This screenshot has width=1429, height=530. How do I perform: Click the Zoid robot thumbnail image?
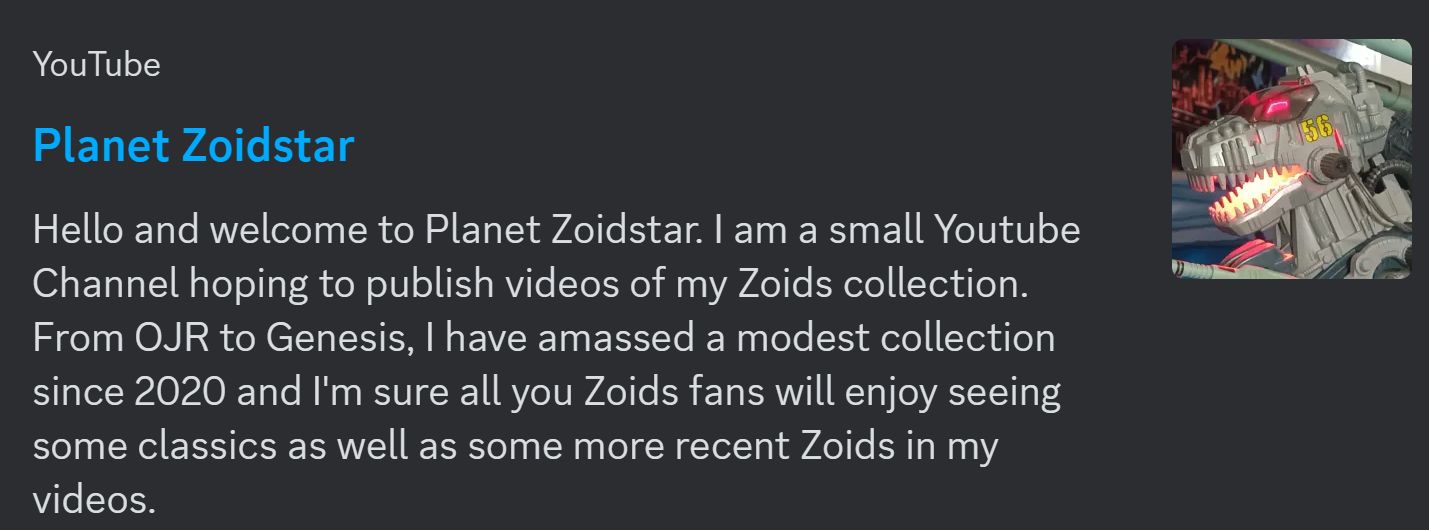click(1290, 158)
